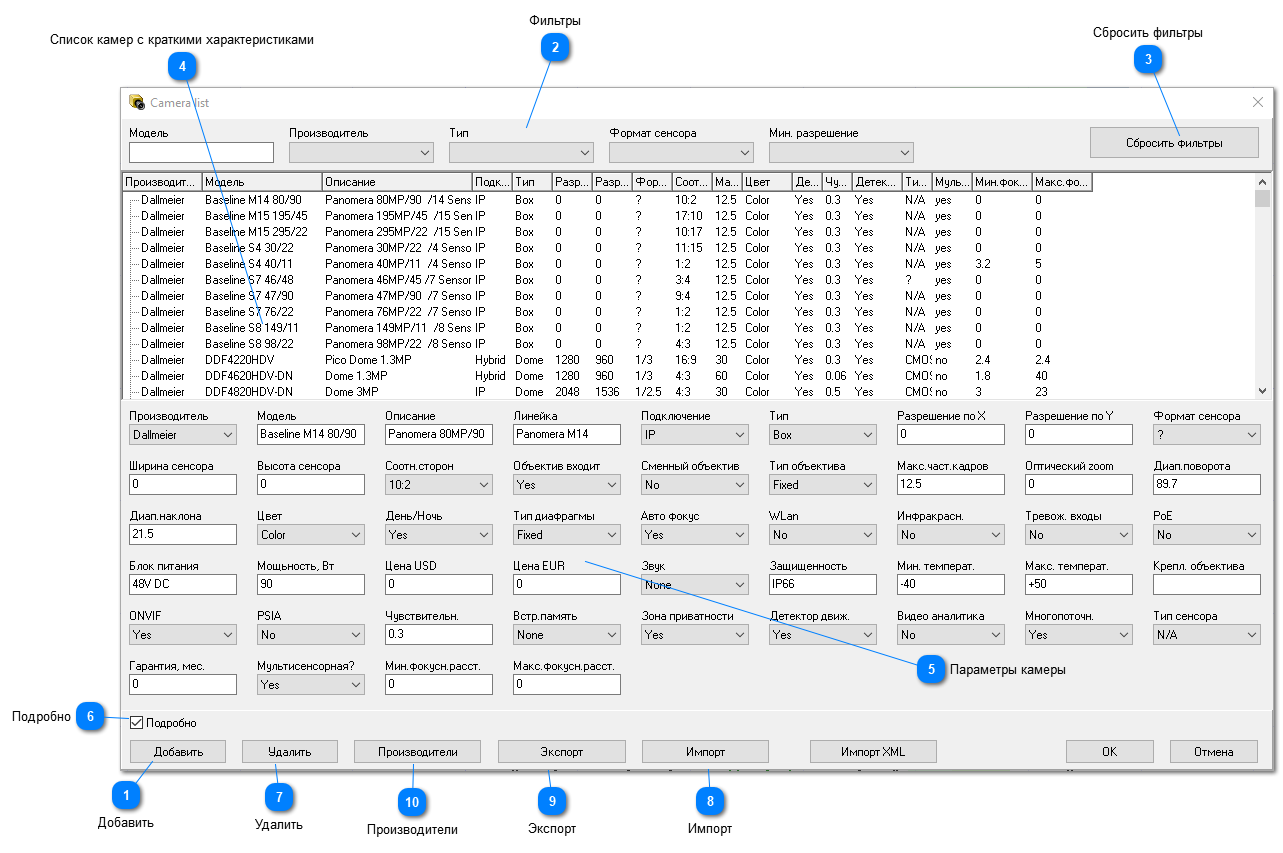Sort by the Тип column header
The image size is (1283, 853).
click(532, 183)
